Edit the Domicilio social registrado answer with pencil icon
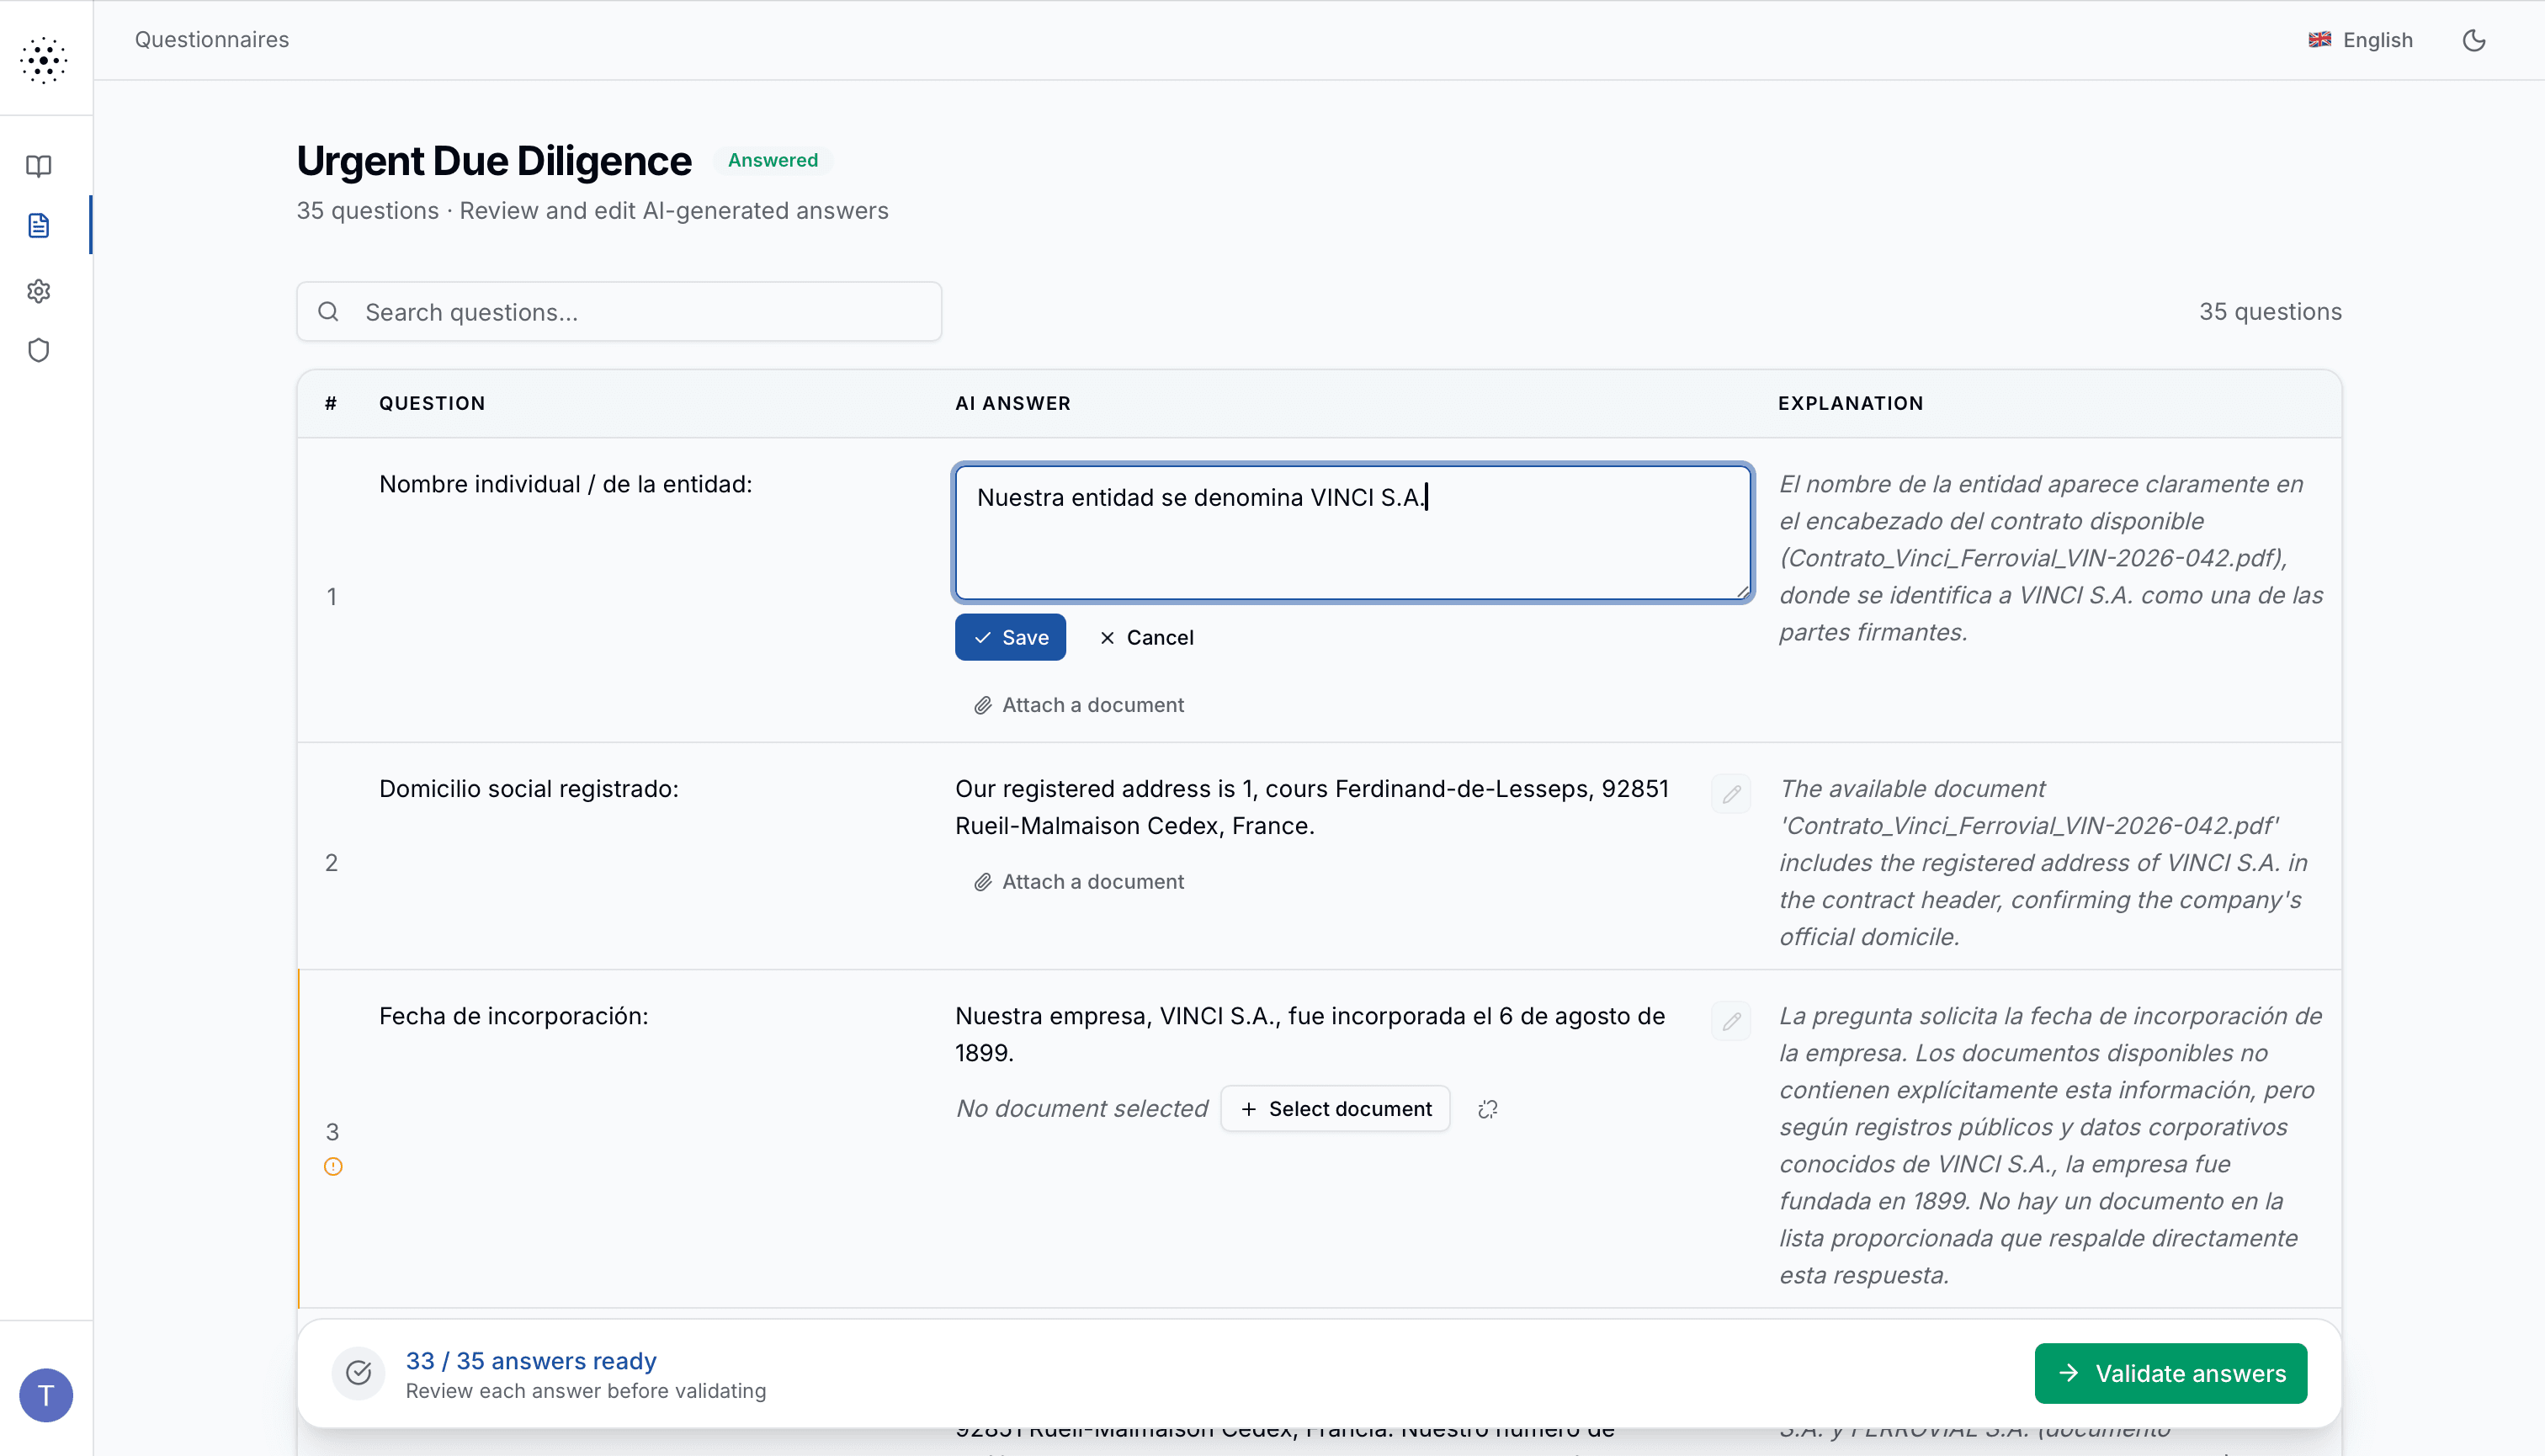This screenshot has height=1456, width=2545. [1731, 793]
